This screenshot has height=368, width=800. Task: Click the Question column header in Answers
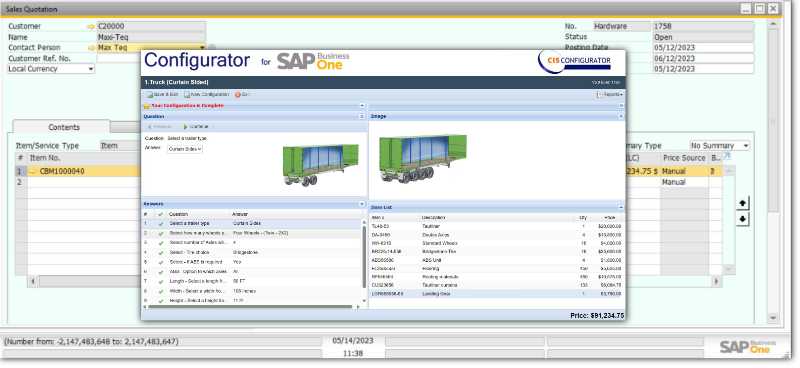[179, 214]
